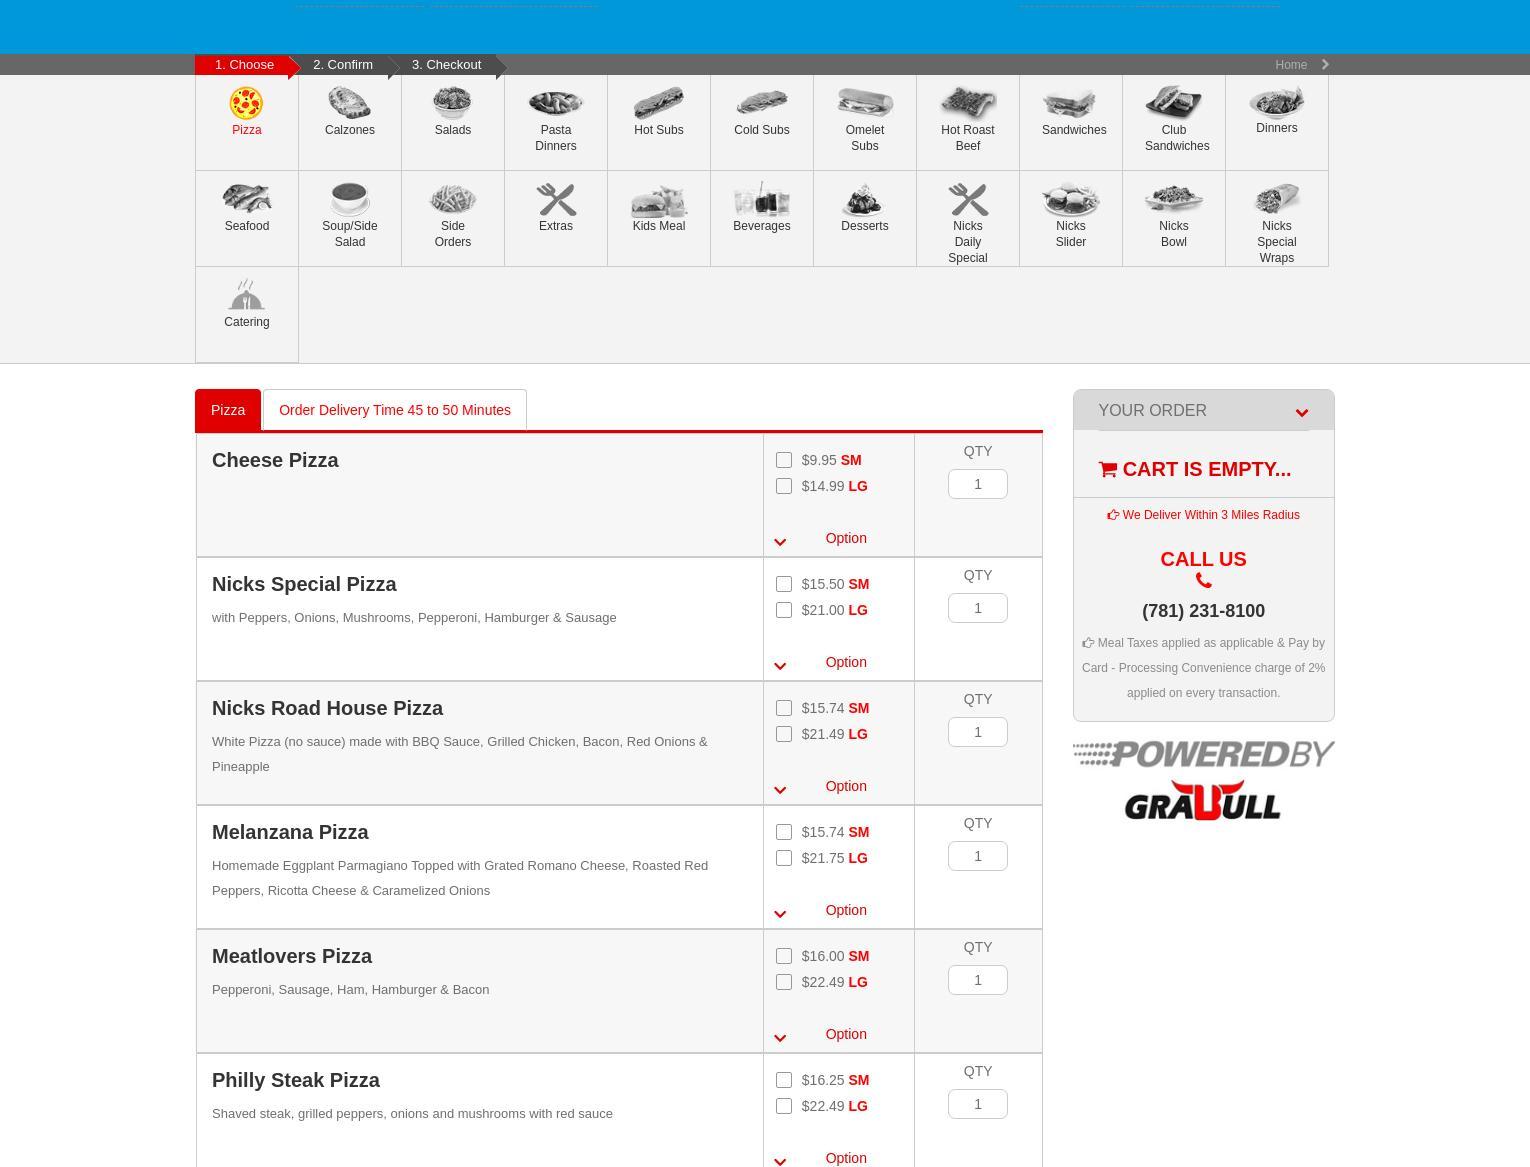Click the Home breadcrumb link

[1290, 65]
